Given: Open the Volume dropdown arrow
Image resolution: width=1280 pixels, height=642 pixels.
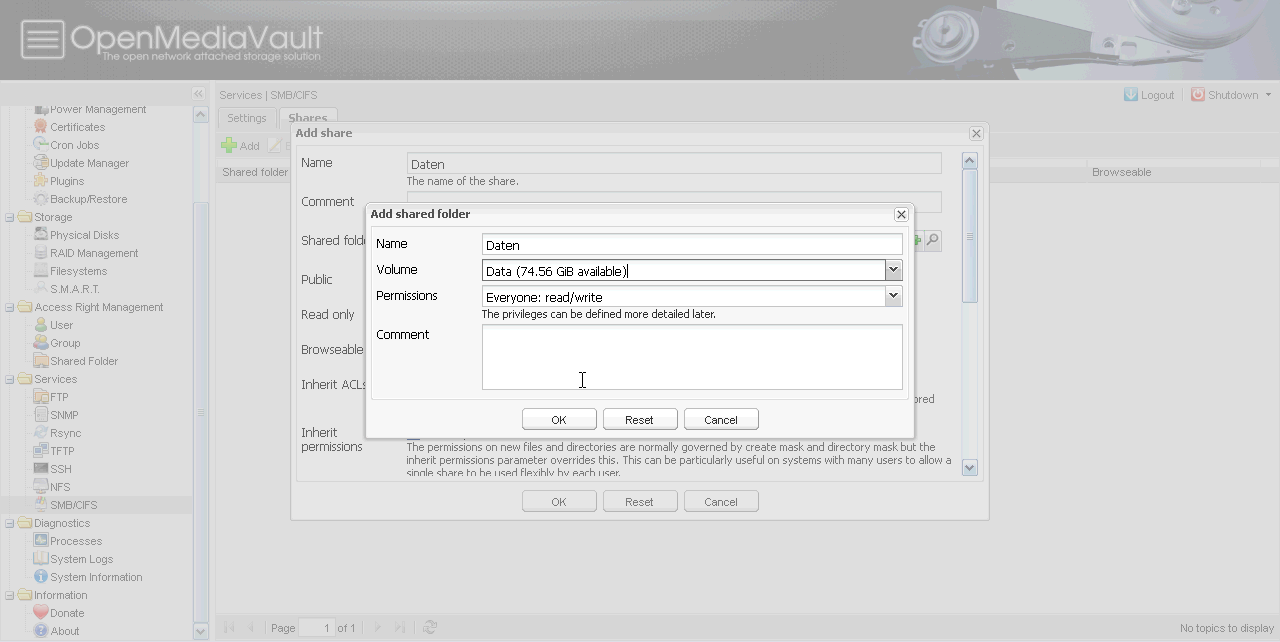Looking at the screenshot, I should [x=893, y=271].
